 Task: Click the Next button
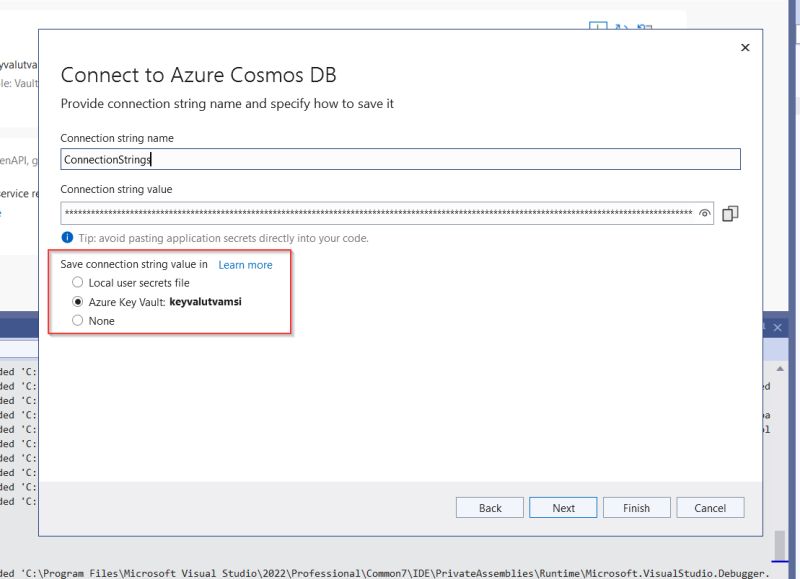click(563, 507)
